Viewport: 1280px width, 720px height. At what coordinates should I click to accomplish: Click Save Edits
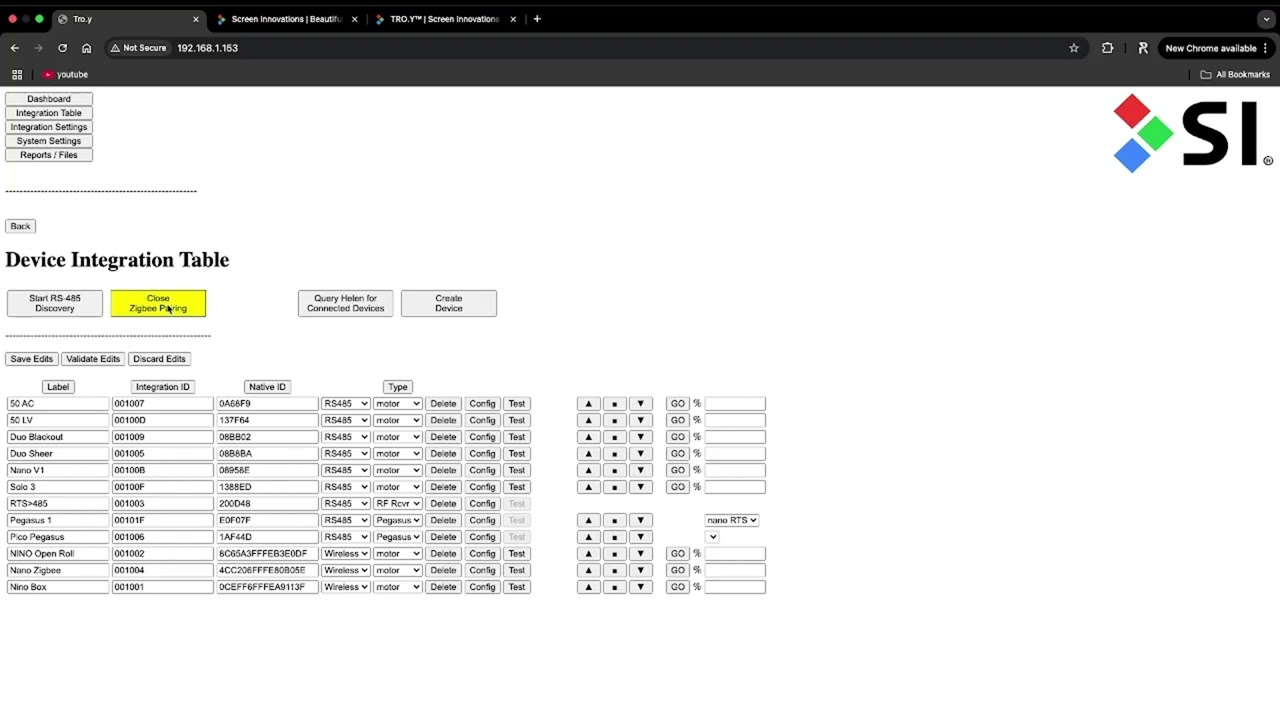[32, 359]
